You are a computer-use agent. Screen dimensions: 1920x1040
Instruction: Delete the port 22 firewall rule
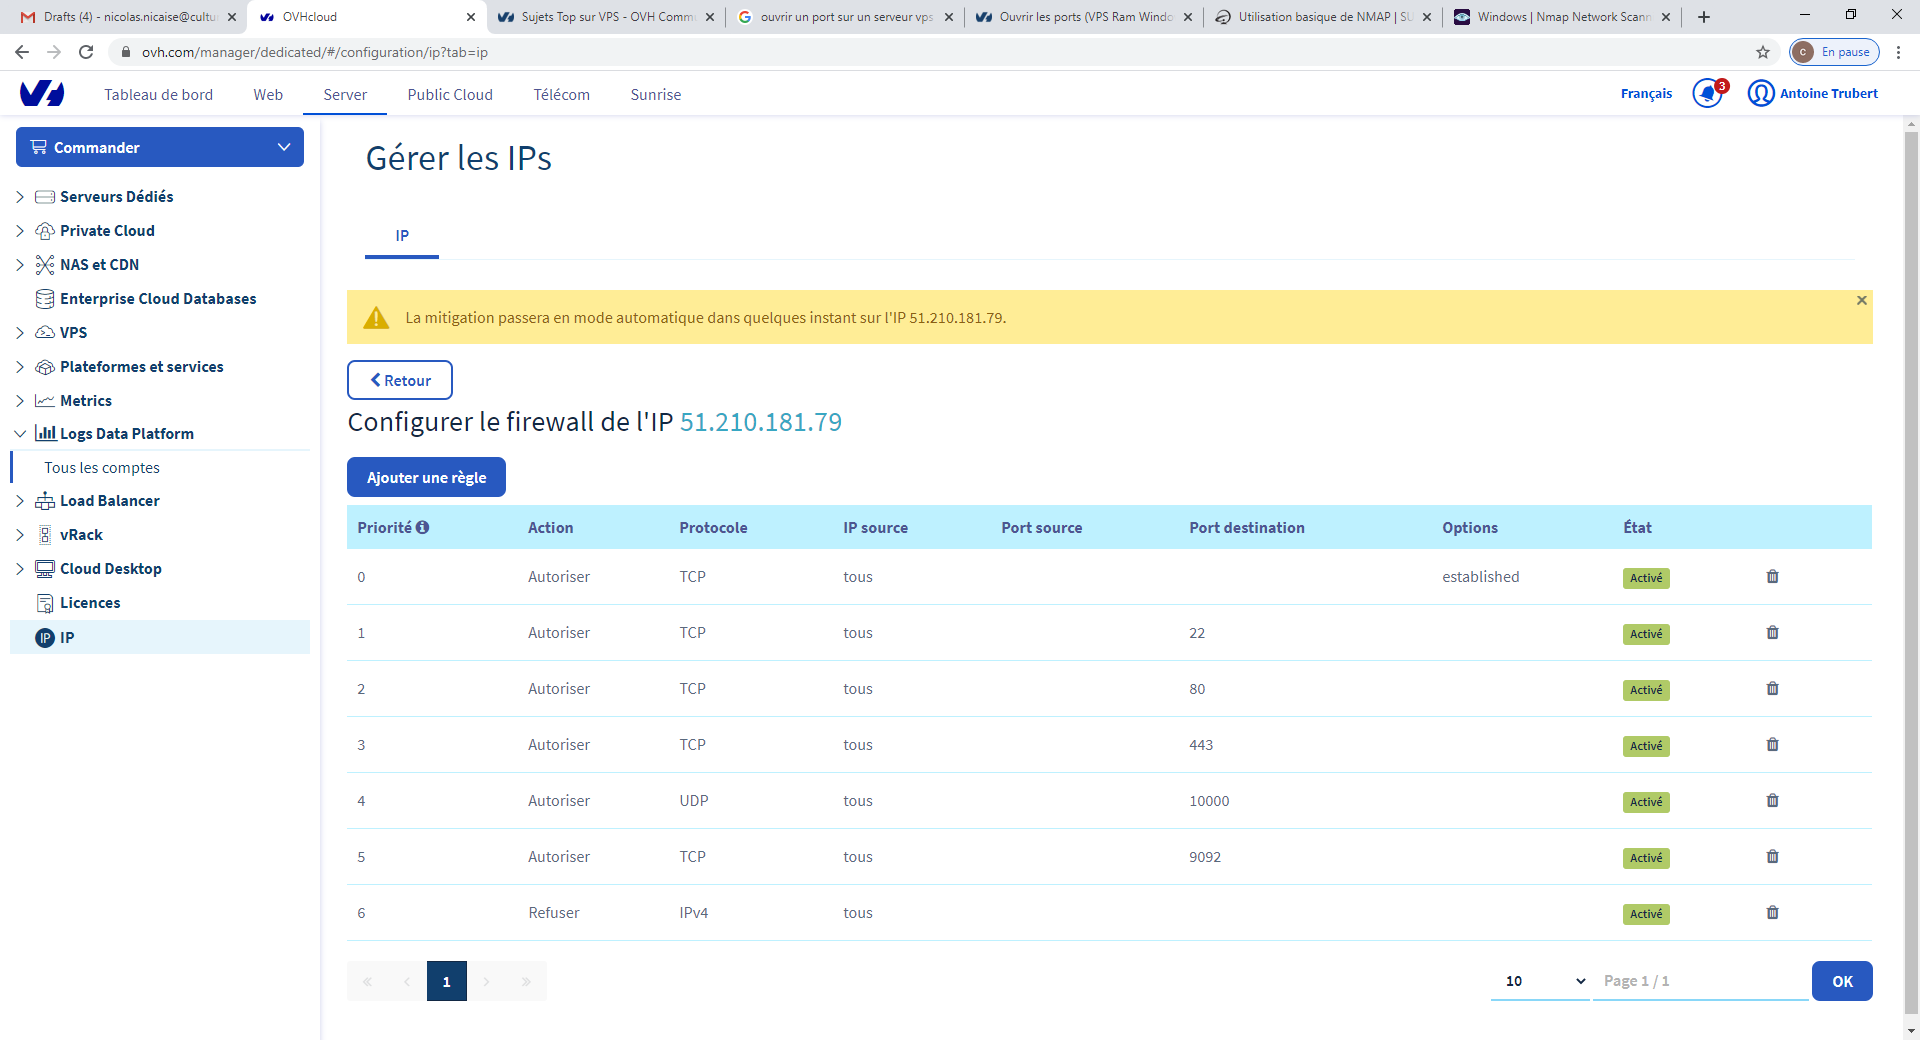coord(1772,633)
